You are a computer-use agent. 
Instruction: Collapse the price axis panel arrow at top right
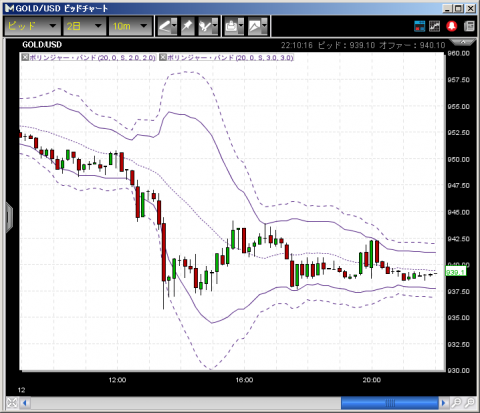(x=463, y=42)
